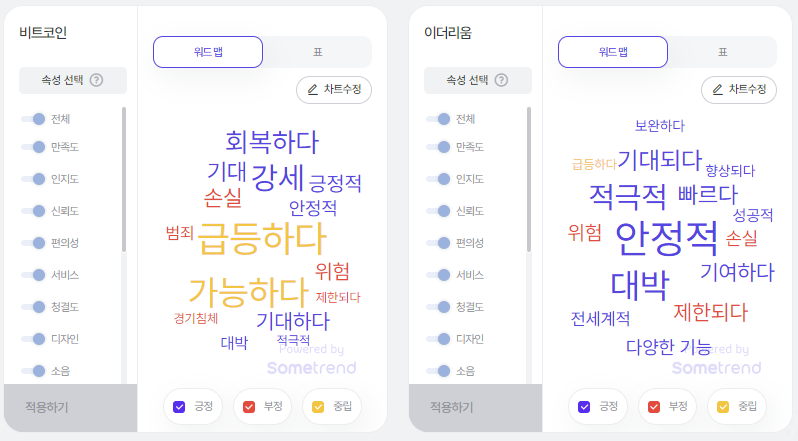Toggle the 신뢰도 switch in the Ethereum panel
Image resolution: width=798 pixels, height=441 pixels.
[438, 211]
